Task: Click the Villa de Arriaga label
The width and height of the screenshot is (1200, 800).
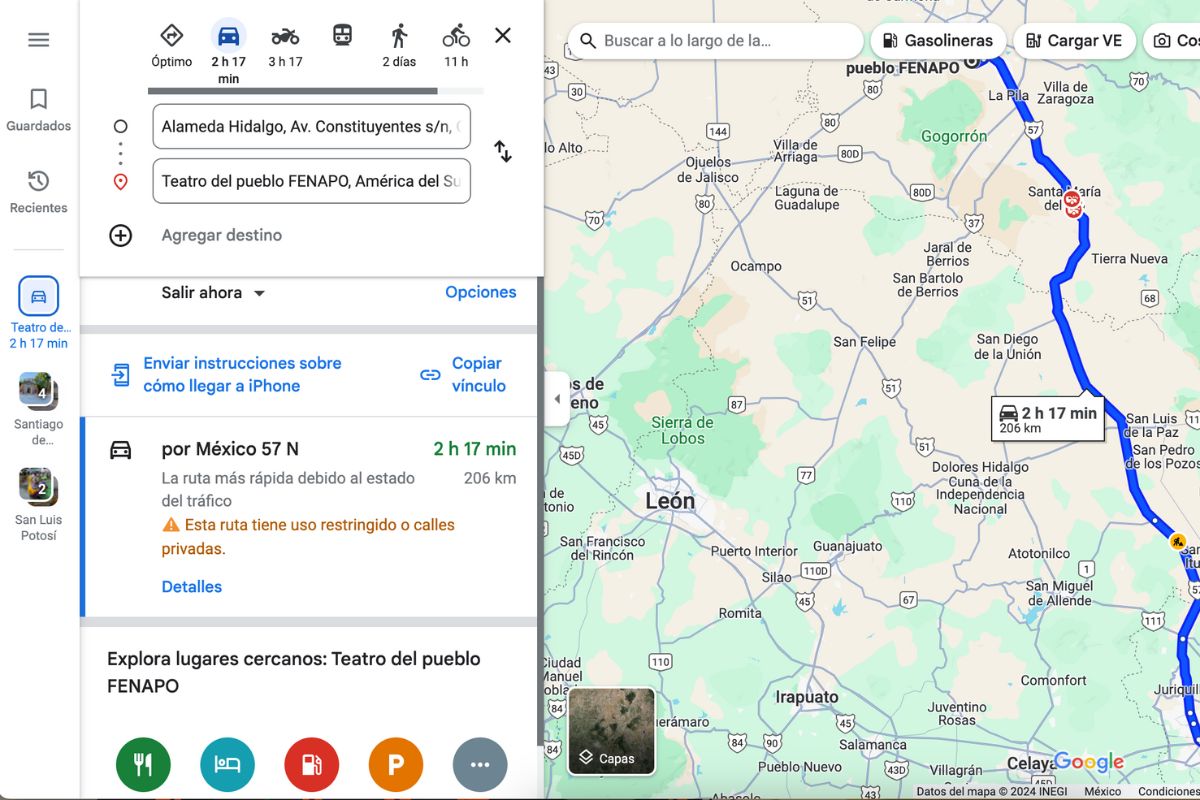Action: pyautogui.click(x=796, y=151)
